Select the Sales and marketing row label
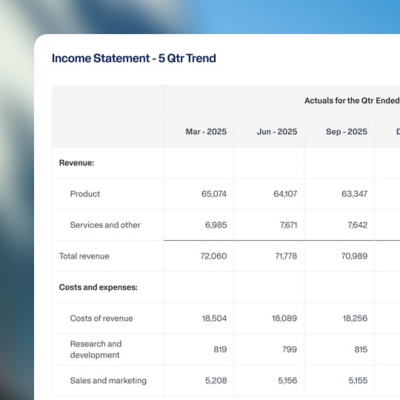Screen dimensions: 400x400 point(108,381)
